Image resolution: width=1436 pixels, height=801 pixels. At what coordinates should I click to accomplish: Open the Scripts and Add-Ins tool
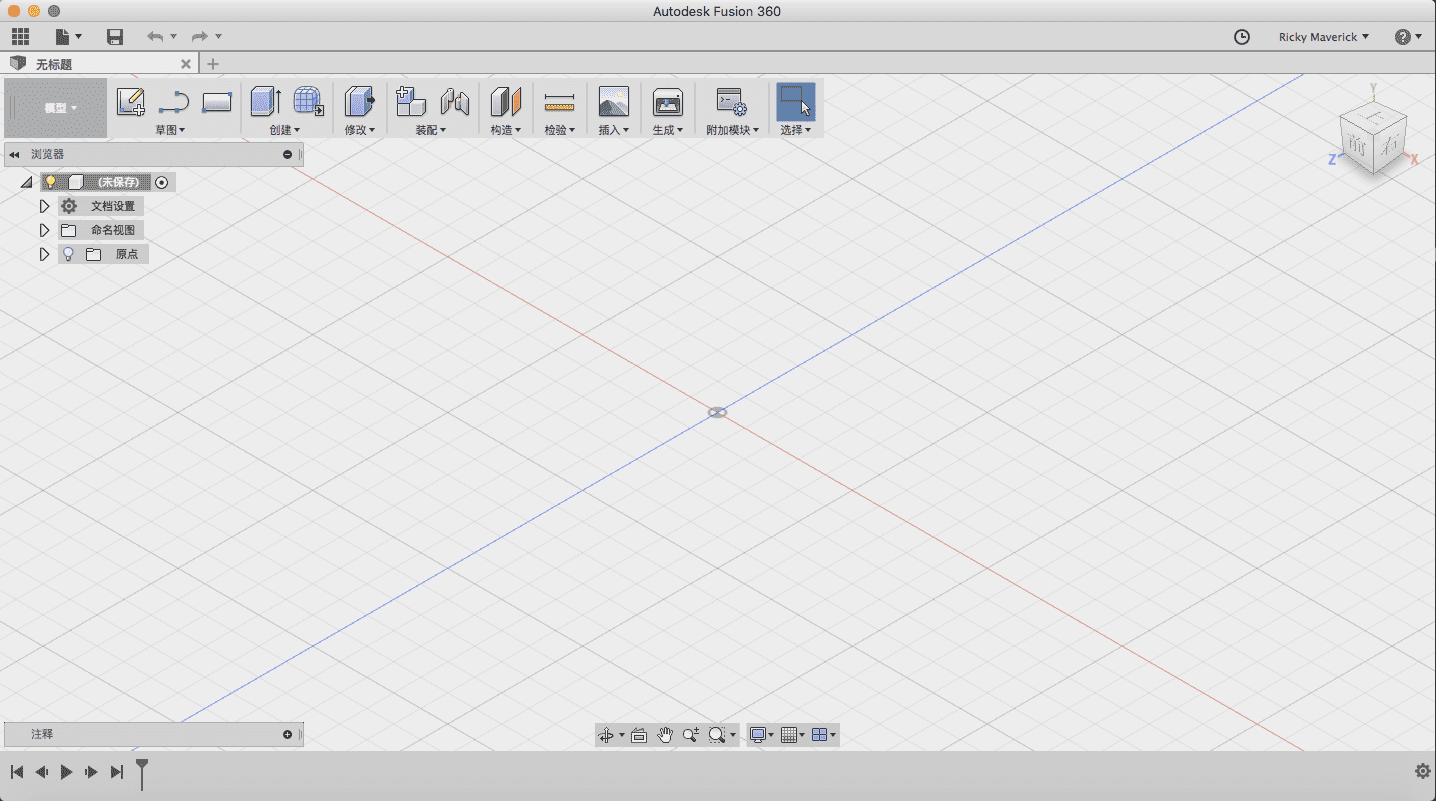tap(732, 101)
